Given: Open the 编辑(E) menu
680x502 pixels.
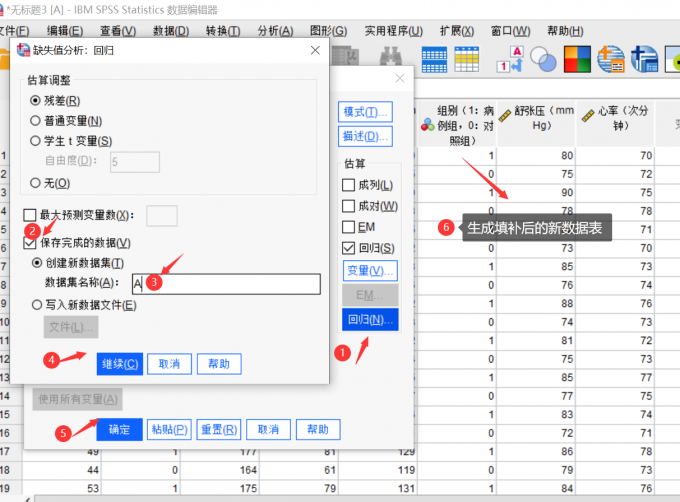Looking at the screenshot, I should point(65,31).
